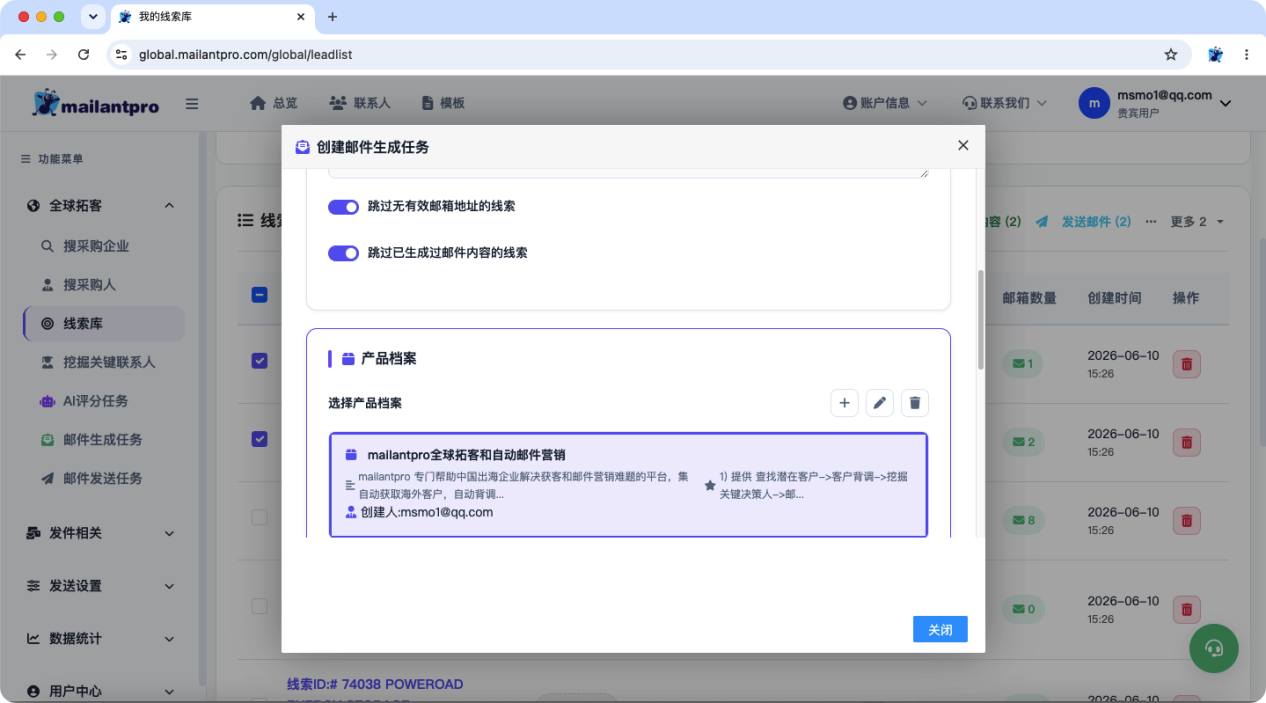Select the 我的线索库 browser tab

coord(212,17)
